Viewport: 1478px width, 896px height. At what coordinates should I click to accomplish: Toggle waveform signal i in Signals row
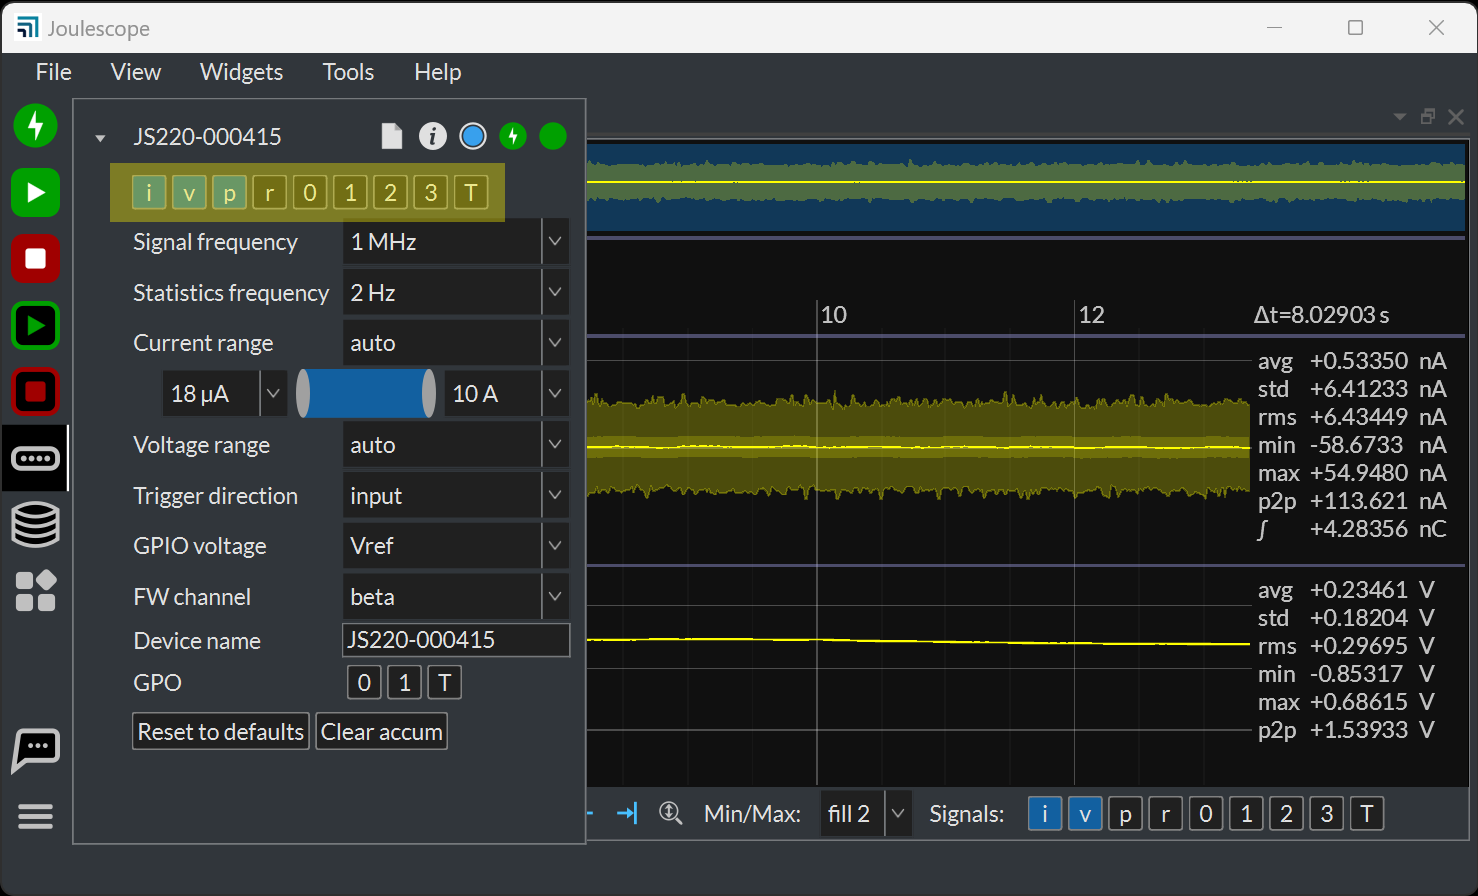[1045, 814]
